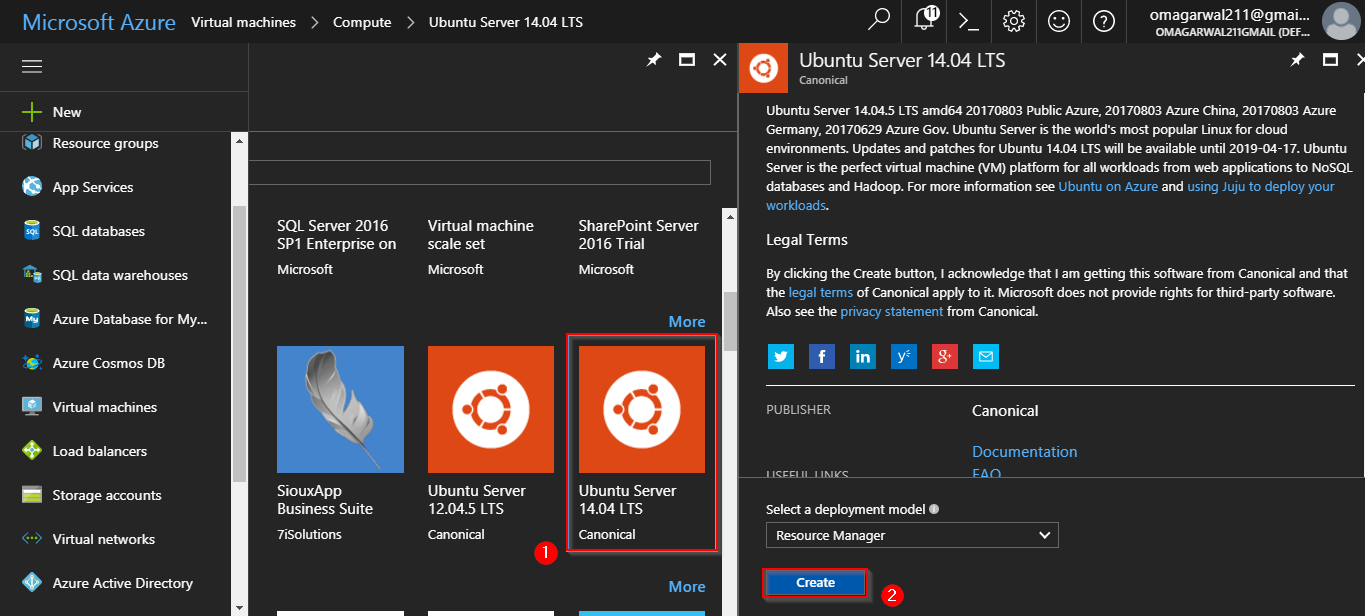Share via email envelope icon
Viewport: 1365px width, 616px height.
pos(985,356)
